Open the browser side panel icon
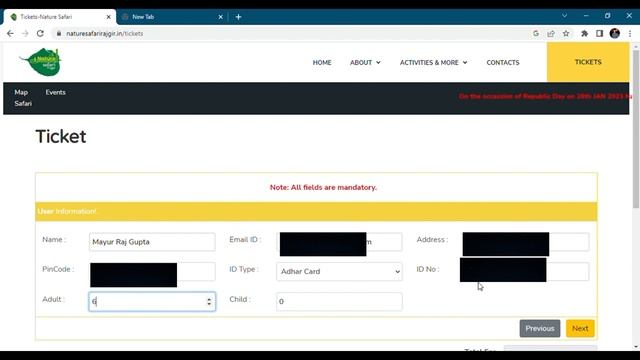The image size is (640, 360). click(x=599, y=33)
